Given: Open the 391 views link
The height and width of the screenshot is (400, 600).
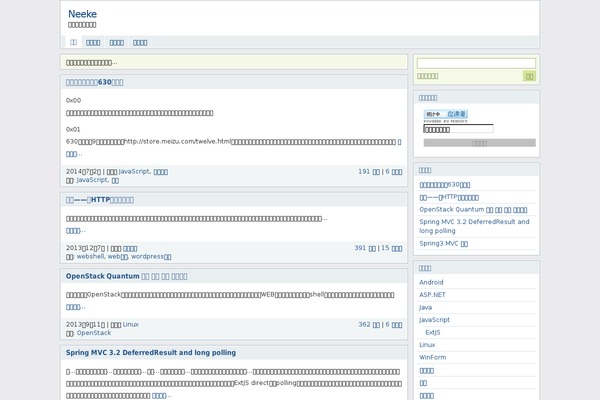Looking at the screenshot, I should point(365,248).
